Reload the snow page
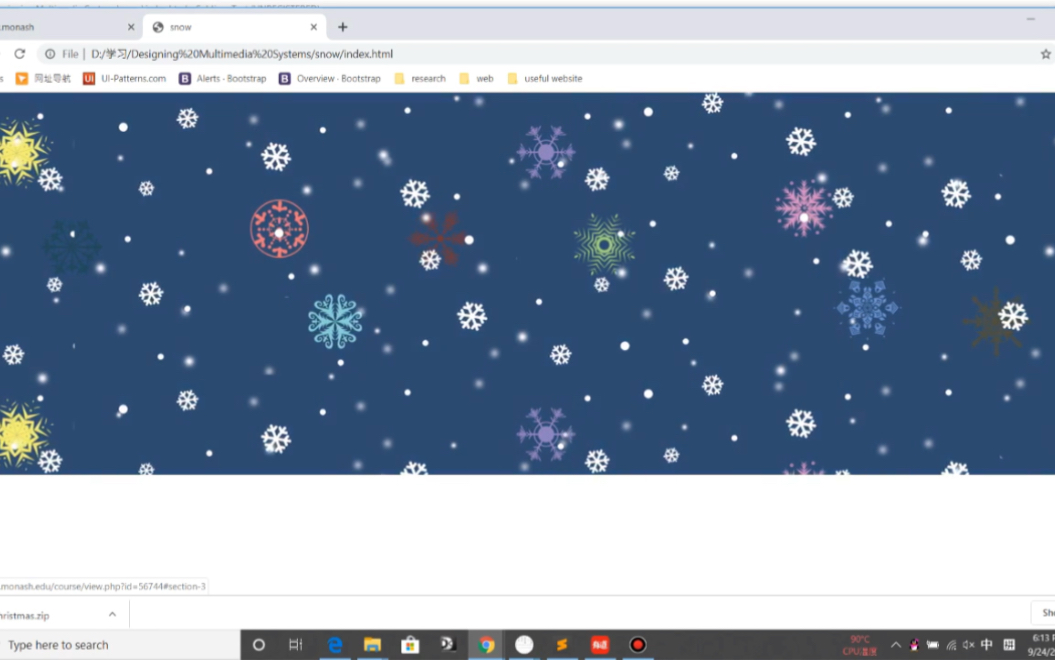Image resolution: width=1055 pixels, height=660 pixels. (20, 54)
